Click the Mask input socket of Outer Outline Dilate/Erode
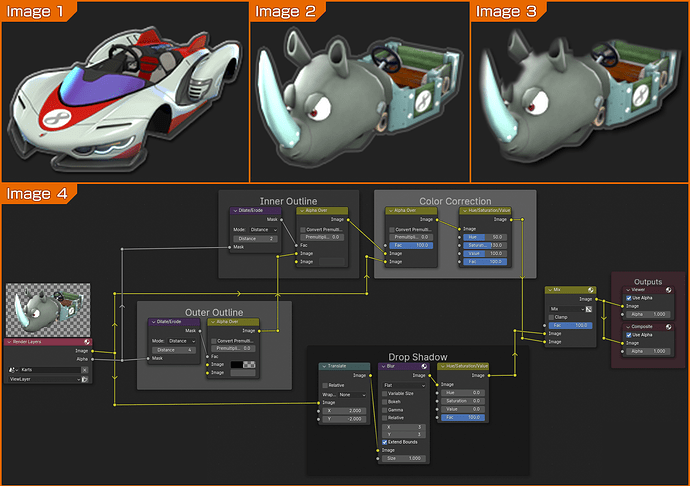This screenshot has height=486, width=690. [148, 358]
